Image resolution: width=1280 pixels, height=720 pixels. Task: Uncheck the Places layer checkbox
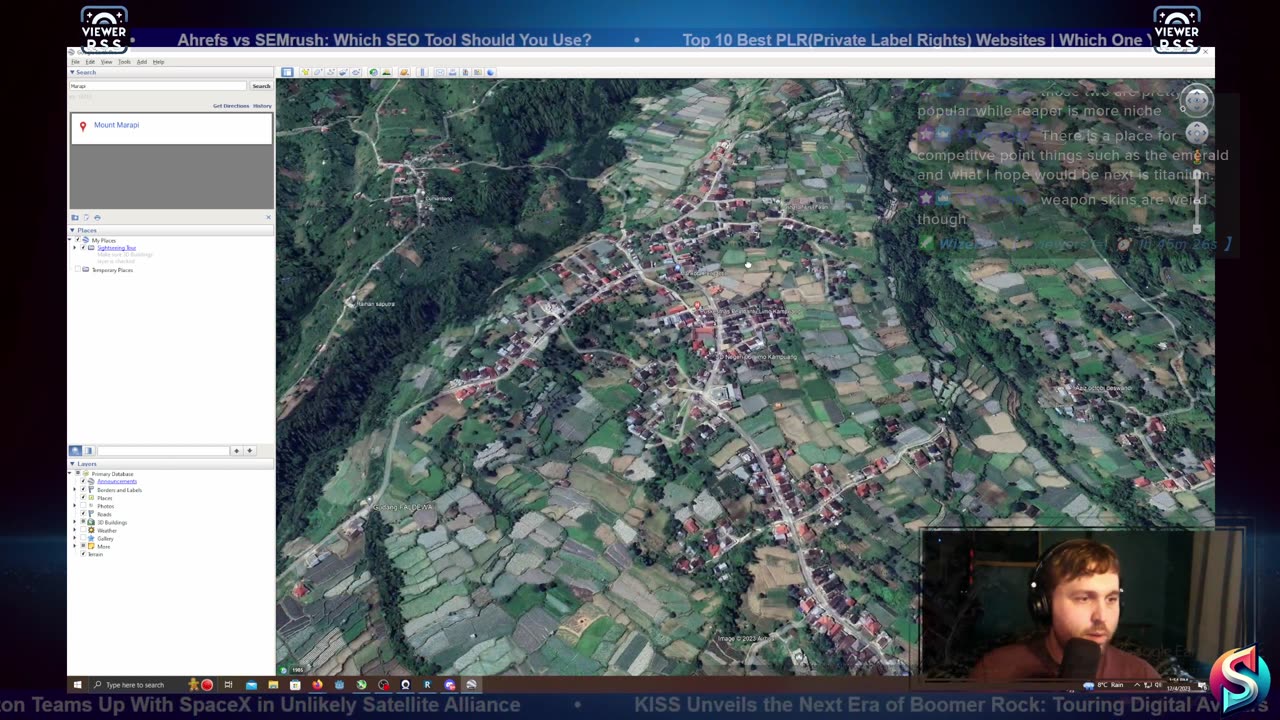click(x=83, y=498)
